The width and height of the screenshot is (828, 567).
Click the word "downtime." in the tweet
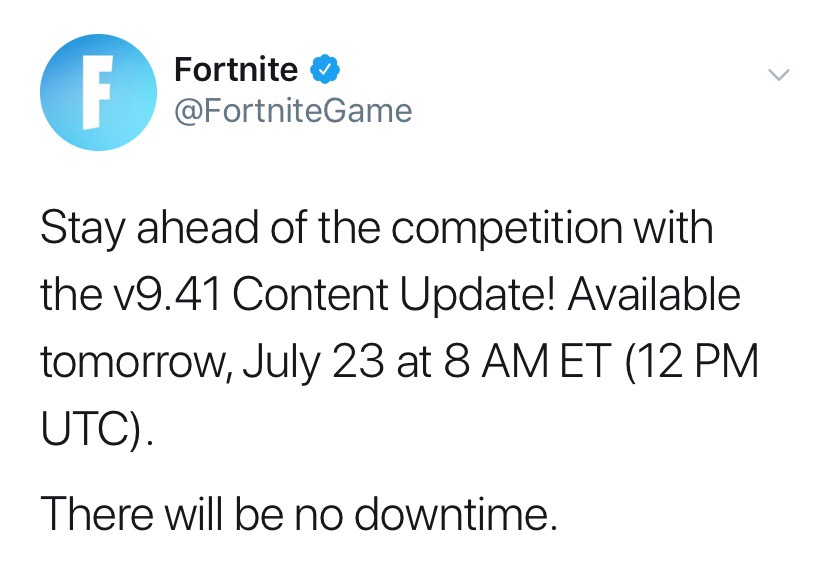pos(474,513)
